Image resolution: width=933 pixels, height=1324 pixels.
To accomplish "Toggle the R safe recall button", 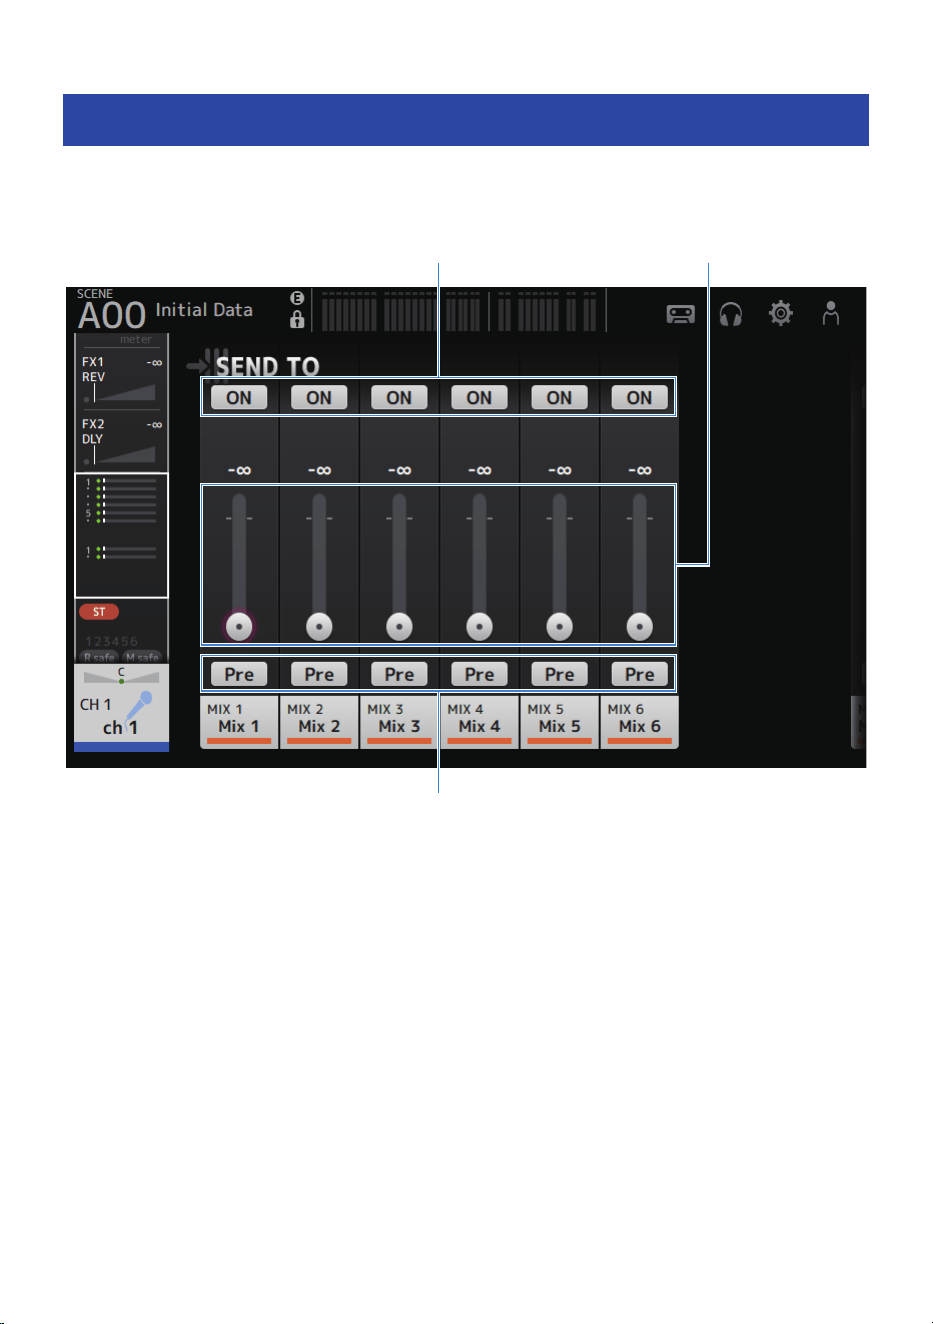I will pyautogui.click(x=99, y=657).
